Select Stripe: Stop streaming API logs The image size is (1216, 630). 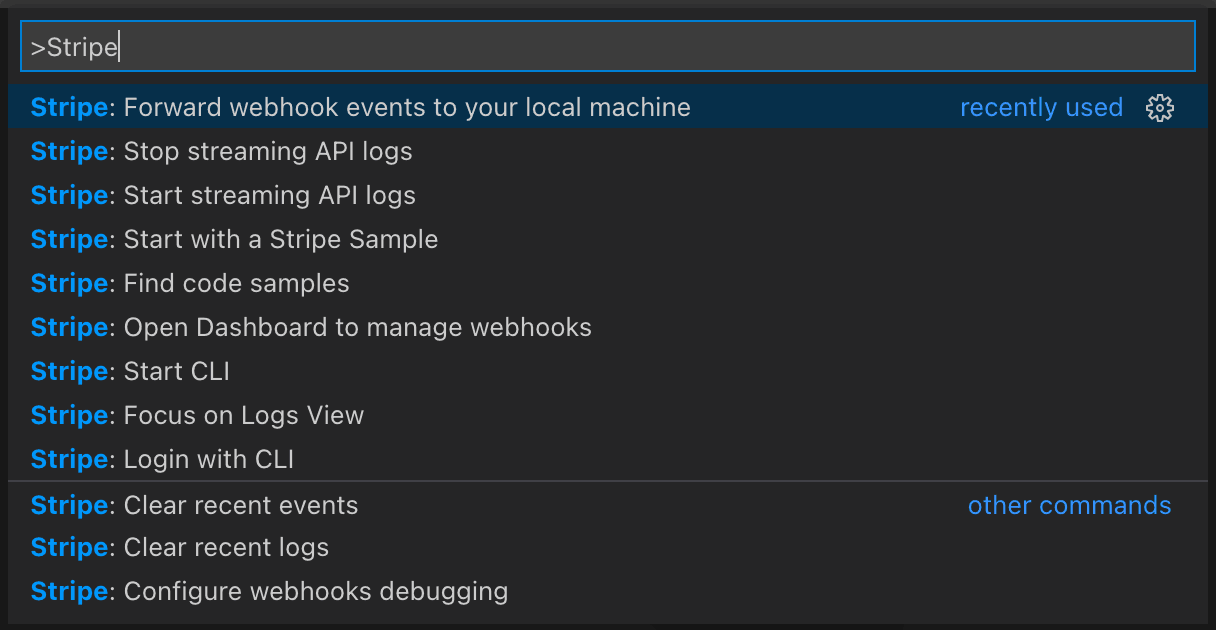tap(608, 151)
